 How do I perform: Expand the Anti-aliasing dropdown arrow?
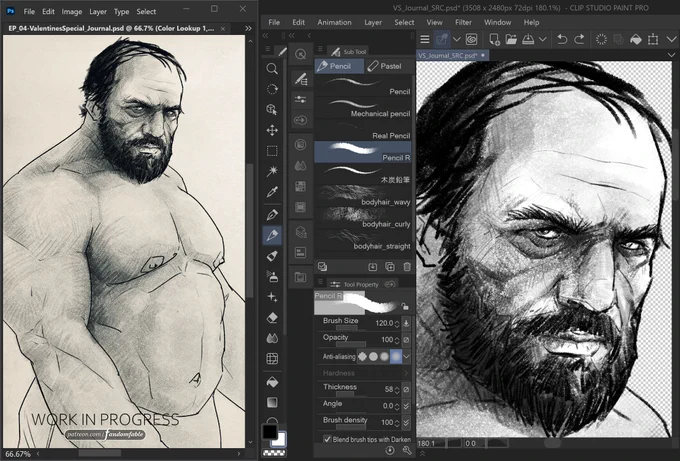click(x=407, y=356)
